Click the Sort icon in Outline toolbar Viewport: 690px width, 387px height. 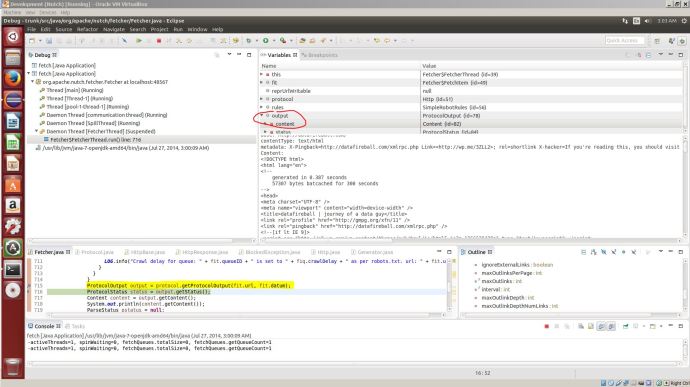pos(594,252)
